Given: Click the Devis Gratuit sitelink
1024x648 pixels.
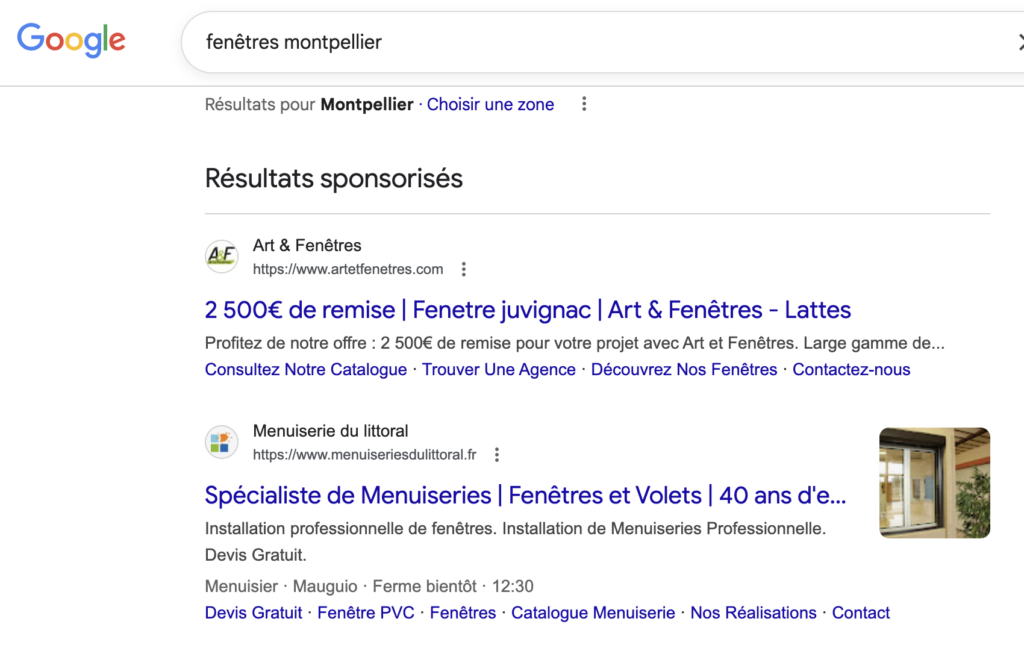Looking at the screenshot, I should coord(253,612).
